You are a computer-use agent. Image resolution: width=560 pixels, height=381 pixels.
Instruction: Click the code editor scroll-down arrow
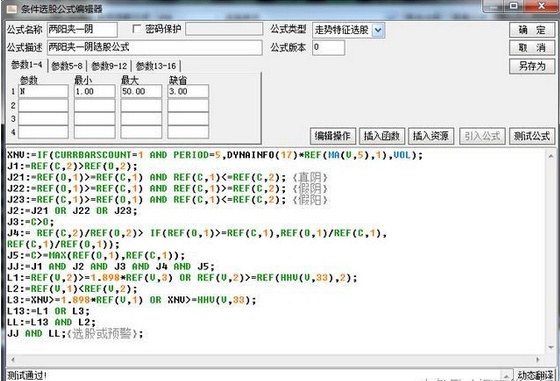tap(551, 347)
